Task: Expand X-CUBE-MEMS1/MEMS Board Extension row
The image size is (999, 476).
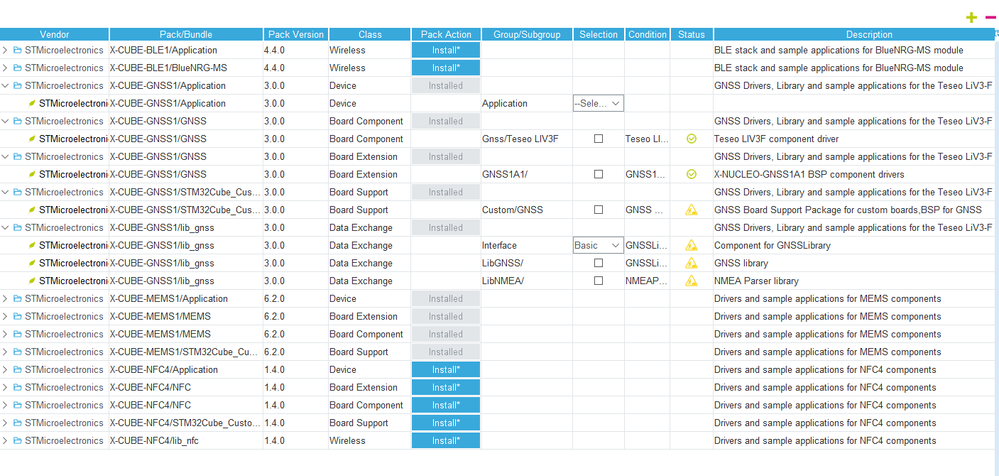Action: coord(6,317)
